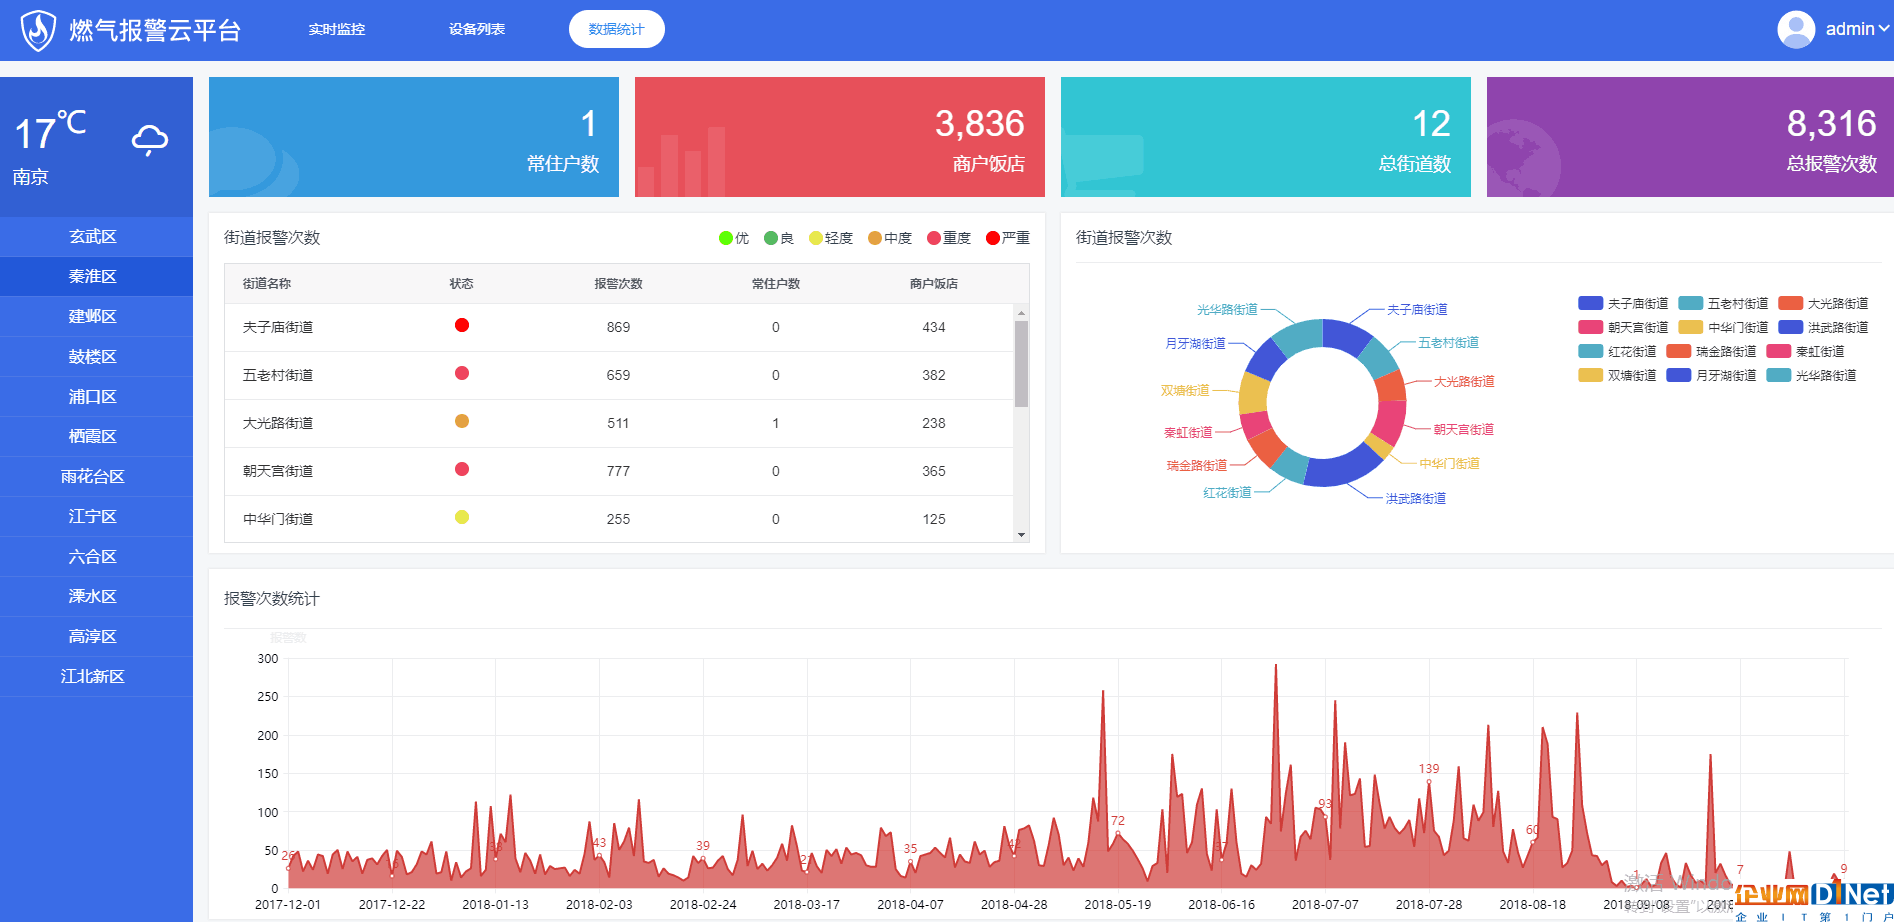This screenshot has width=1894, height=922.
Task: Toggle 秦虹街道 in pie legend
Action: coord(1805,351)
